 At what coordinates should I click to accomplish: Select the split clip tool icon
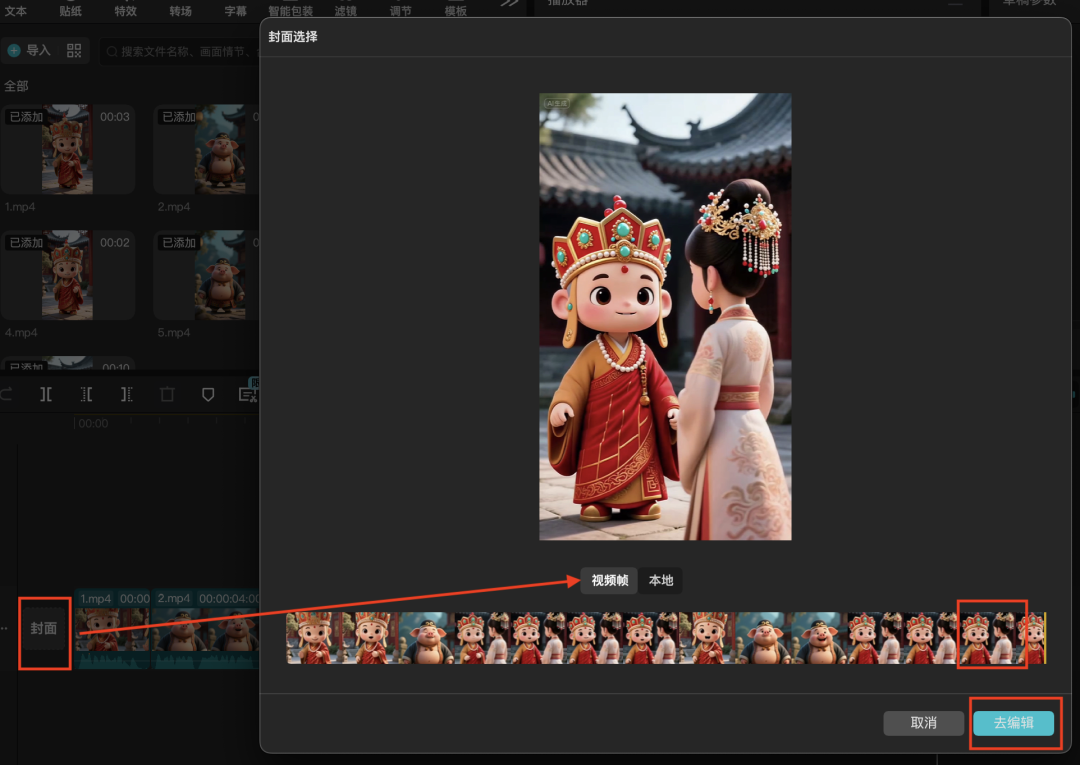[46, 395]
